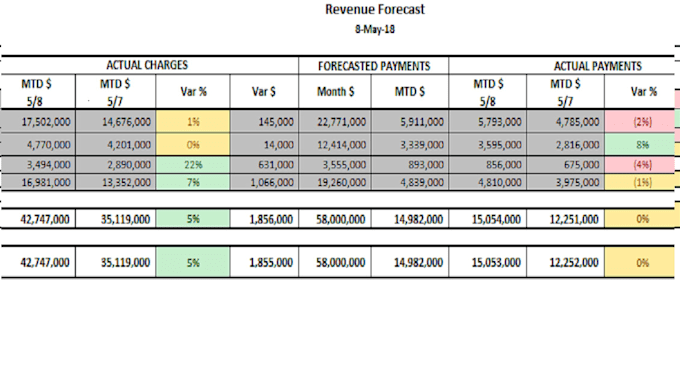The height and width of the screenshot is (370, 680).
Task: Select cell with value 14,676,000
Action: (116, 122)
